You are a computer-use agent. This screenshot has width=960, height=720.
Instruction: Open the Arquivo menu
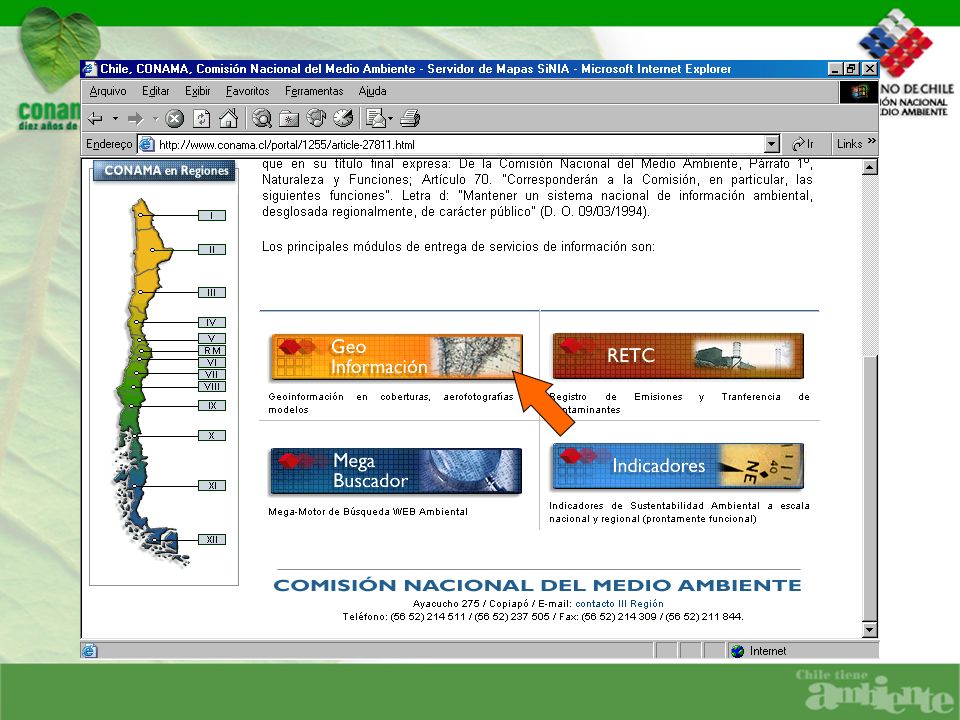[x=108, y=91]
